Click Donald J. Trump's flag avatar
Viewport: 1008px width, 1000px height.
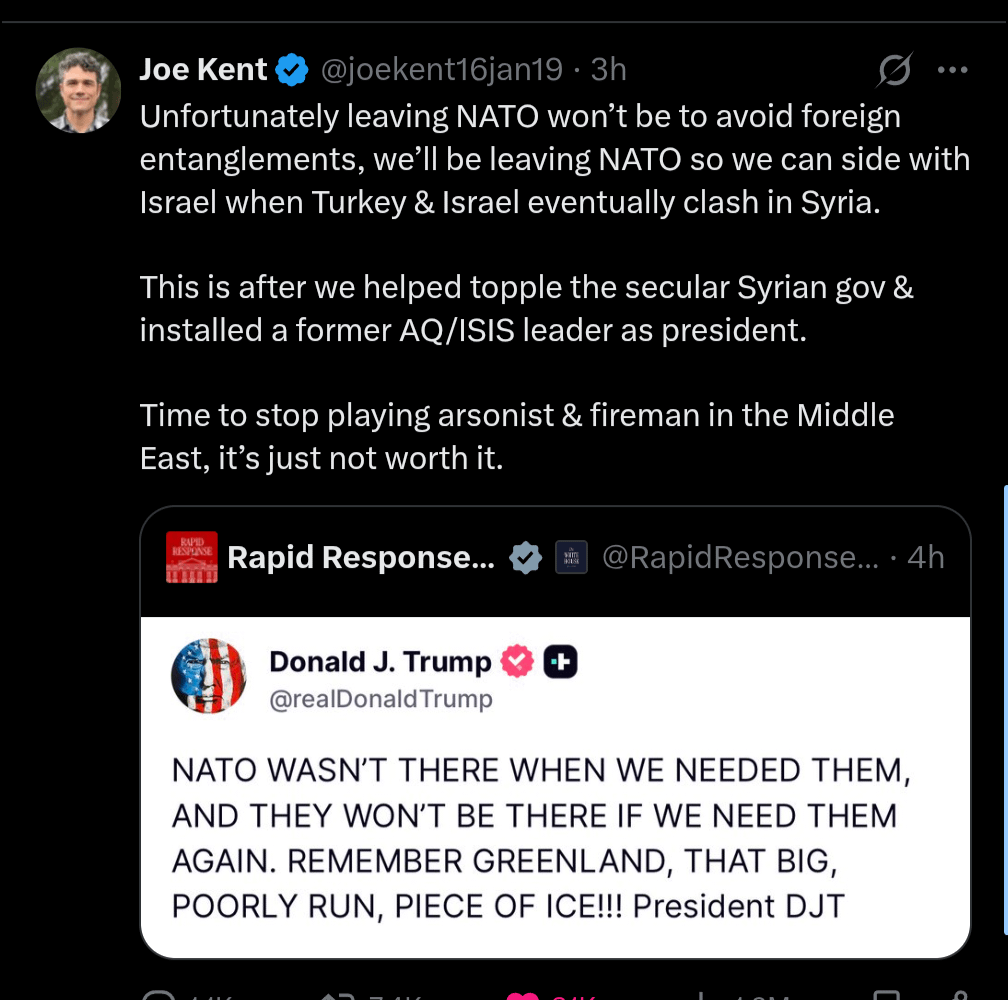point(209,675)
